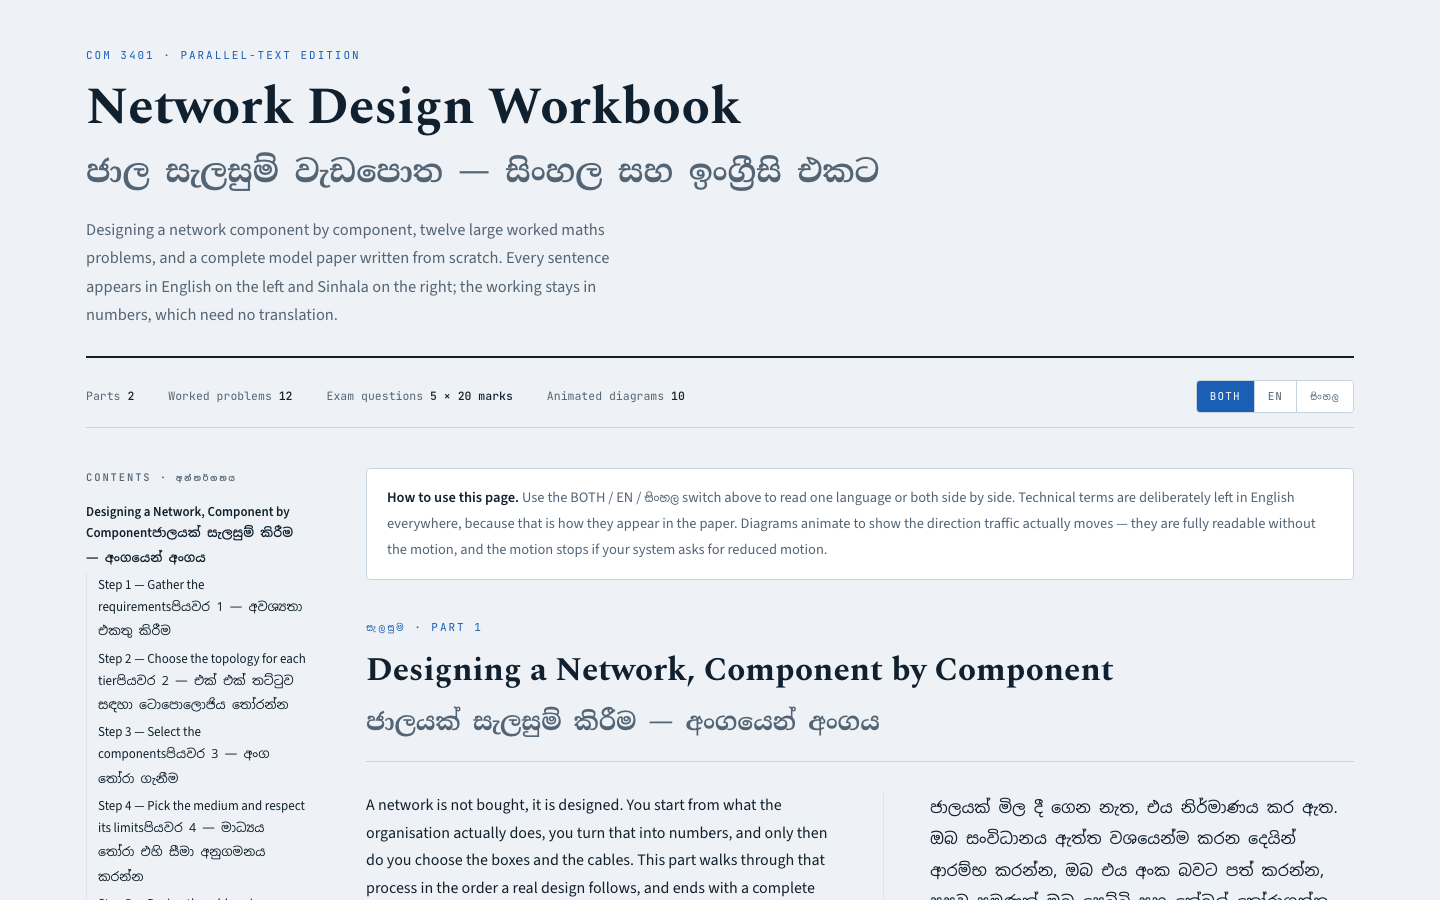The width and height of the screenshot is (1440, 900).
Task: Click 'COM 3401 · PARALLEL-TEXT EDITION' label
Action: coord(223,55)
